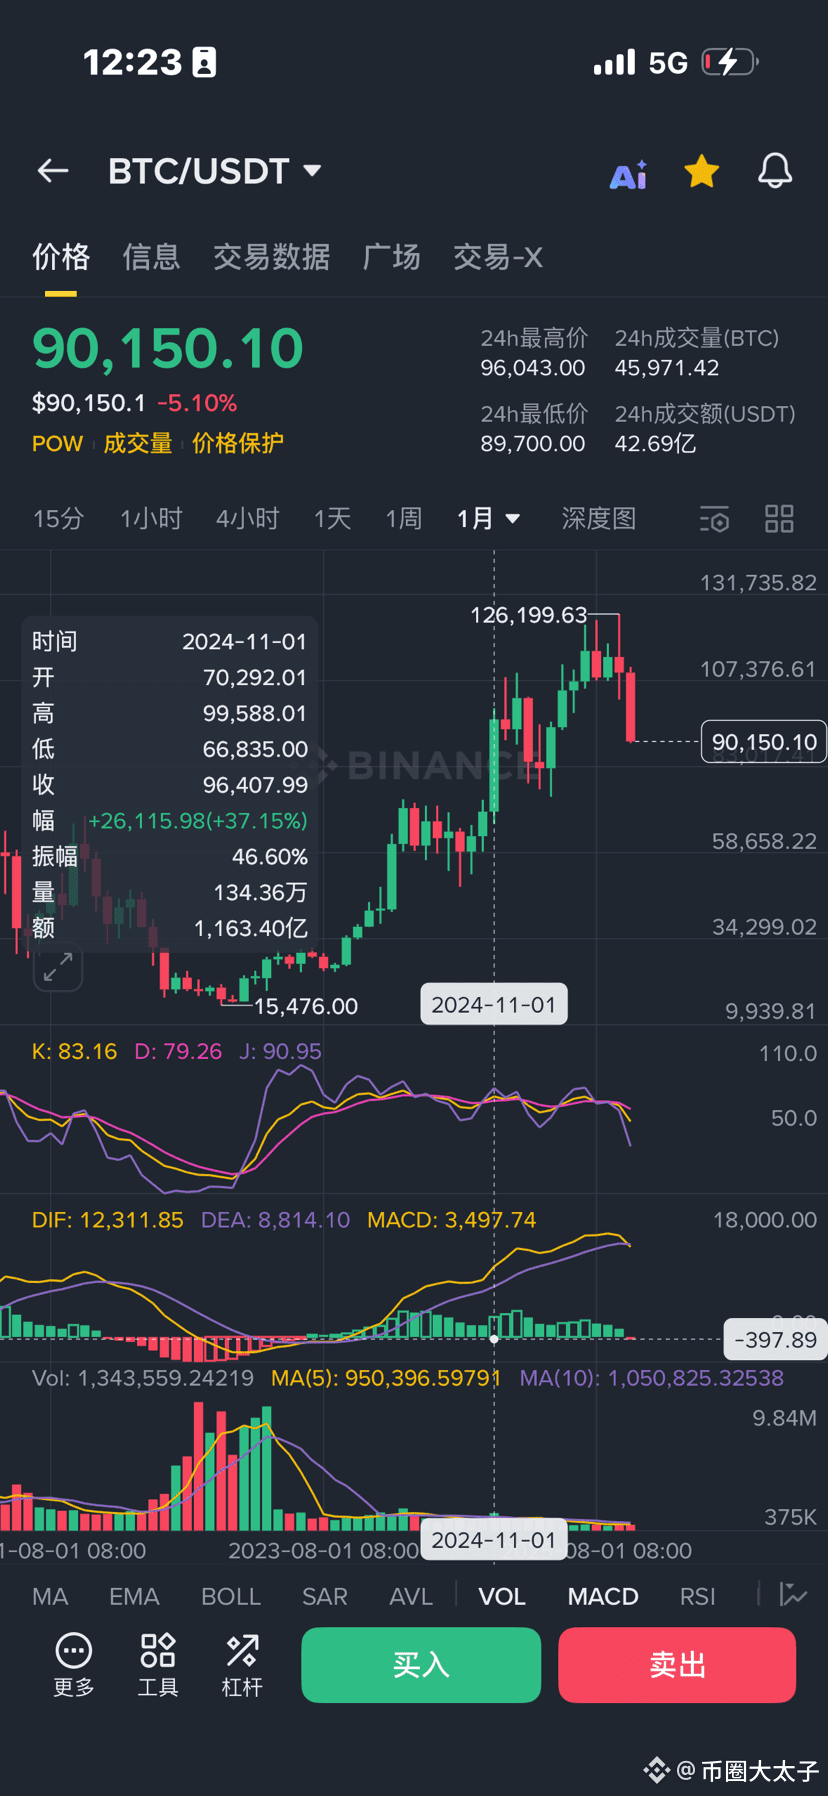Screen dimensions: 828x1796
Task: Toggle the AVL indicator
Action: [x=411, y=1596]
